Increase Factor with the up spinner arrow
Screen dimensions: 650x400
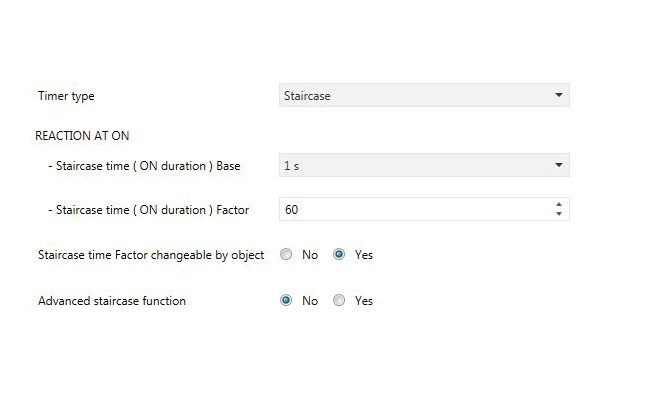[558, 205]
